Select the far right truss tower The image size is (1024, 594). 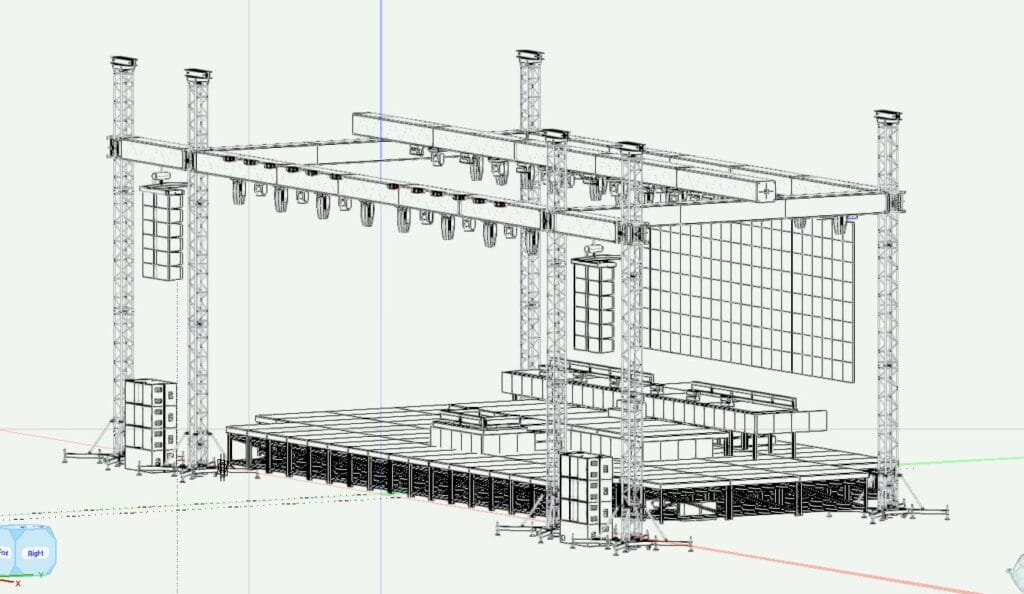click(x=887, y=300)
